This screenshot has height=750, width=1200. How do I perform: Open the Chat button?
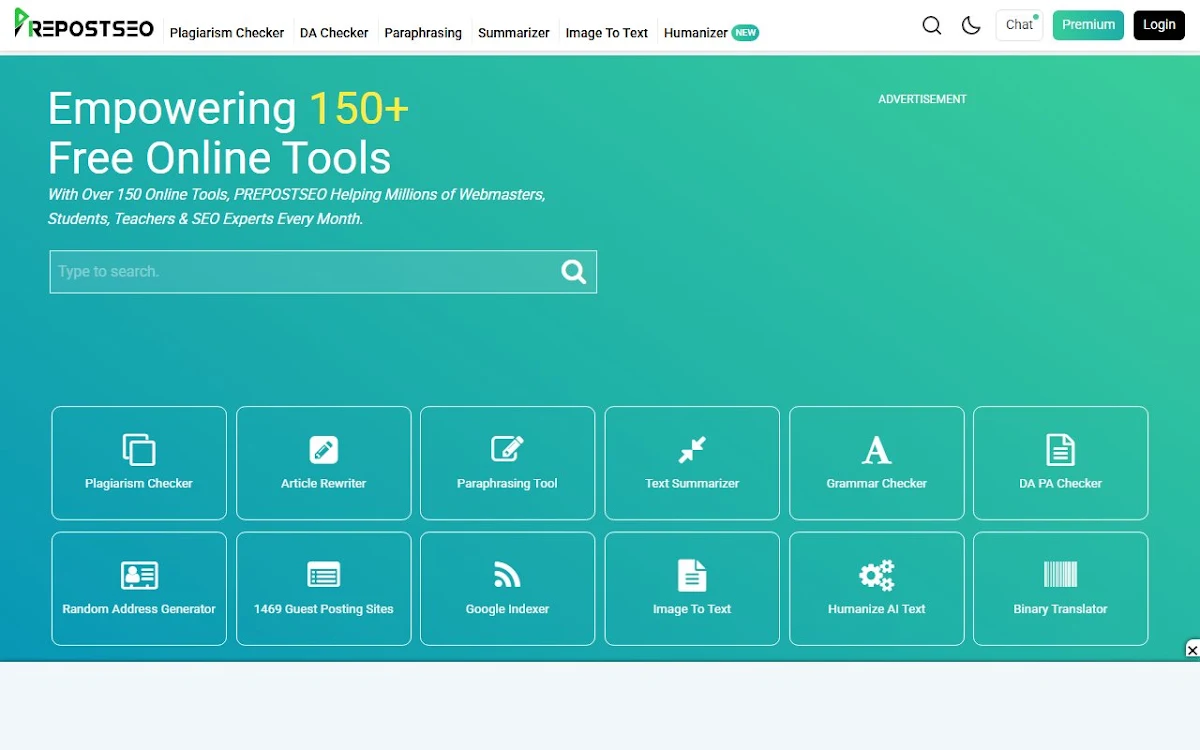click(1019, 25)
